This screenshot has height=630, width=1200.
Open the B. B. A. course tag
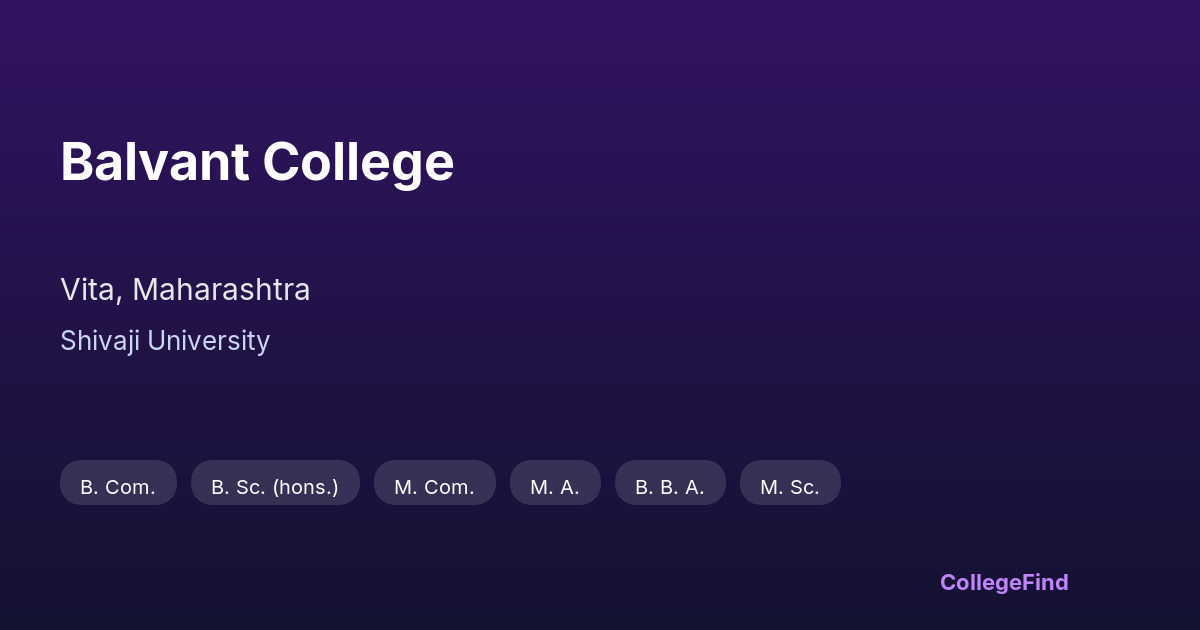670,484
